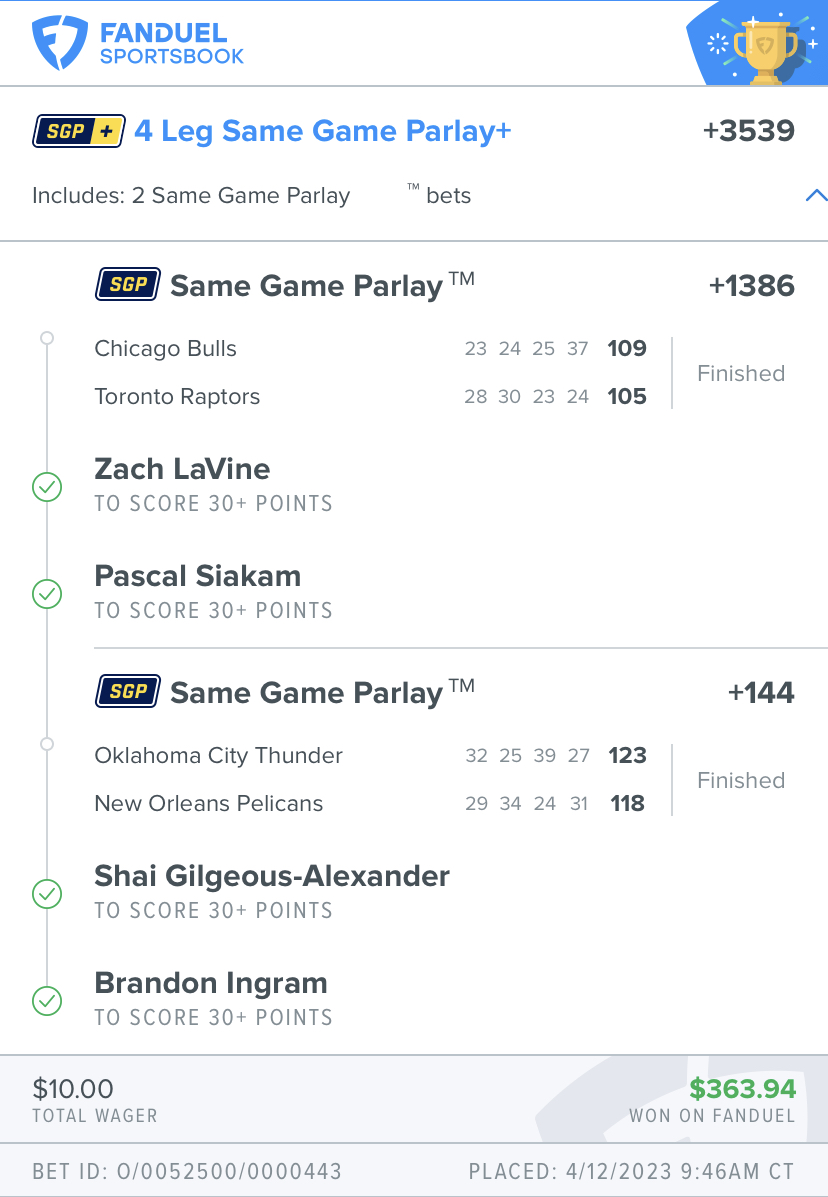The height and width of the screenshot is (1197, 828).
Task: Click the +1386 odds for first parlay
Action: click(752, 286)
